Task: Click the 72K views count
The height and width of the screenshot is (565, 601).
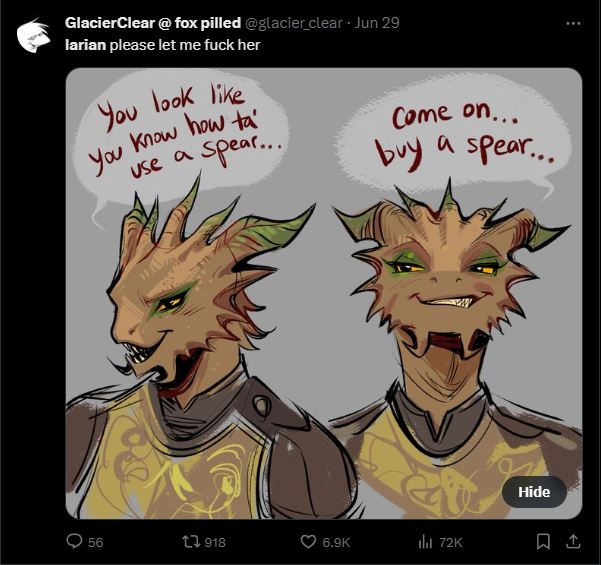Action: [x=451, y=542]
